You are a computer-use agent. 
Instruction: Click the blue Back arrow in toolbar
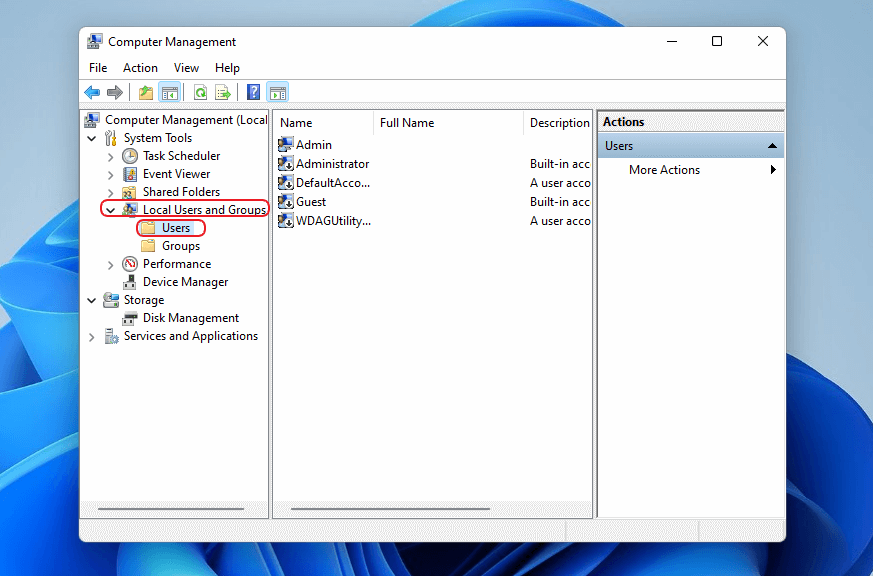92,93
